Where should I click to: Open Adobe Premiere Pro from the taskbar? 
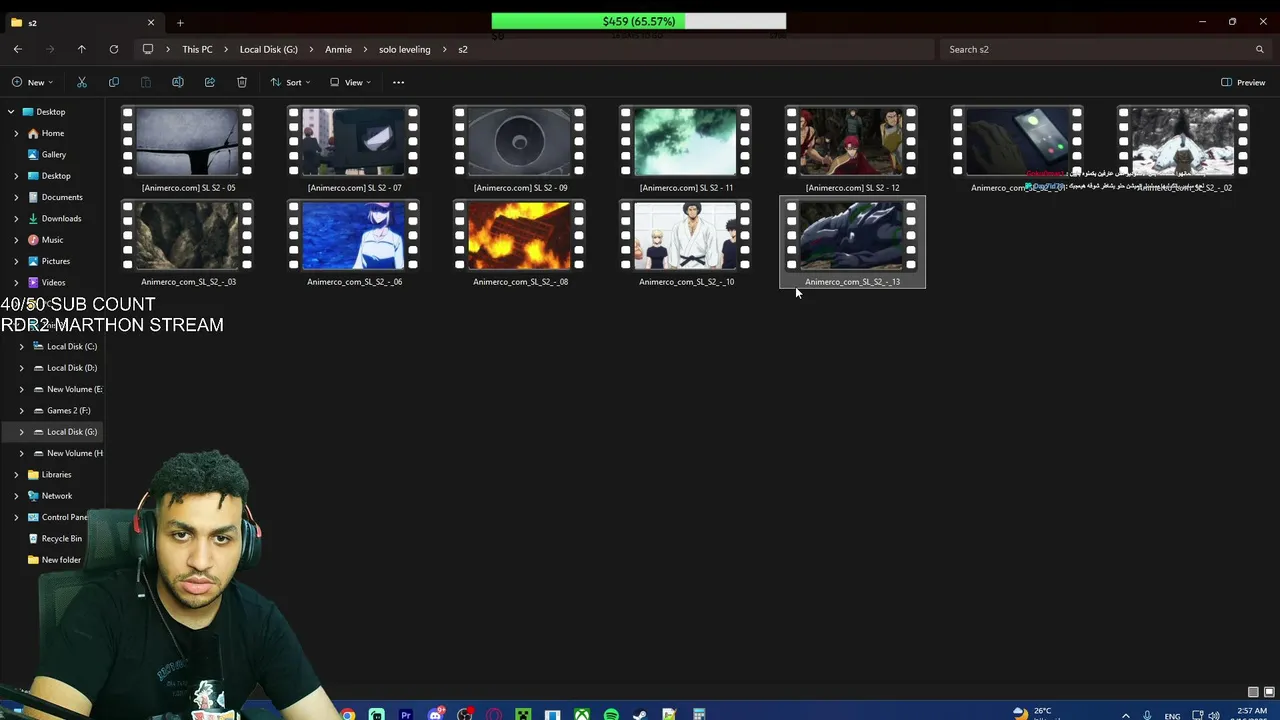pyautogui.click(x=406, y=714)
